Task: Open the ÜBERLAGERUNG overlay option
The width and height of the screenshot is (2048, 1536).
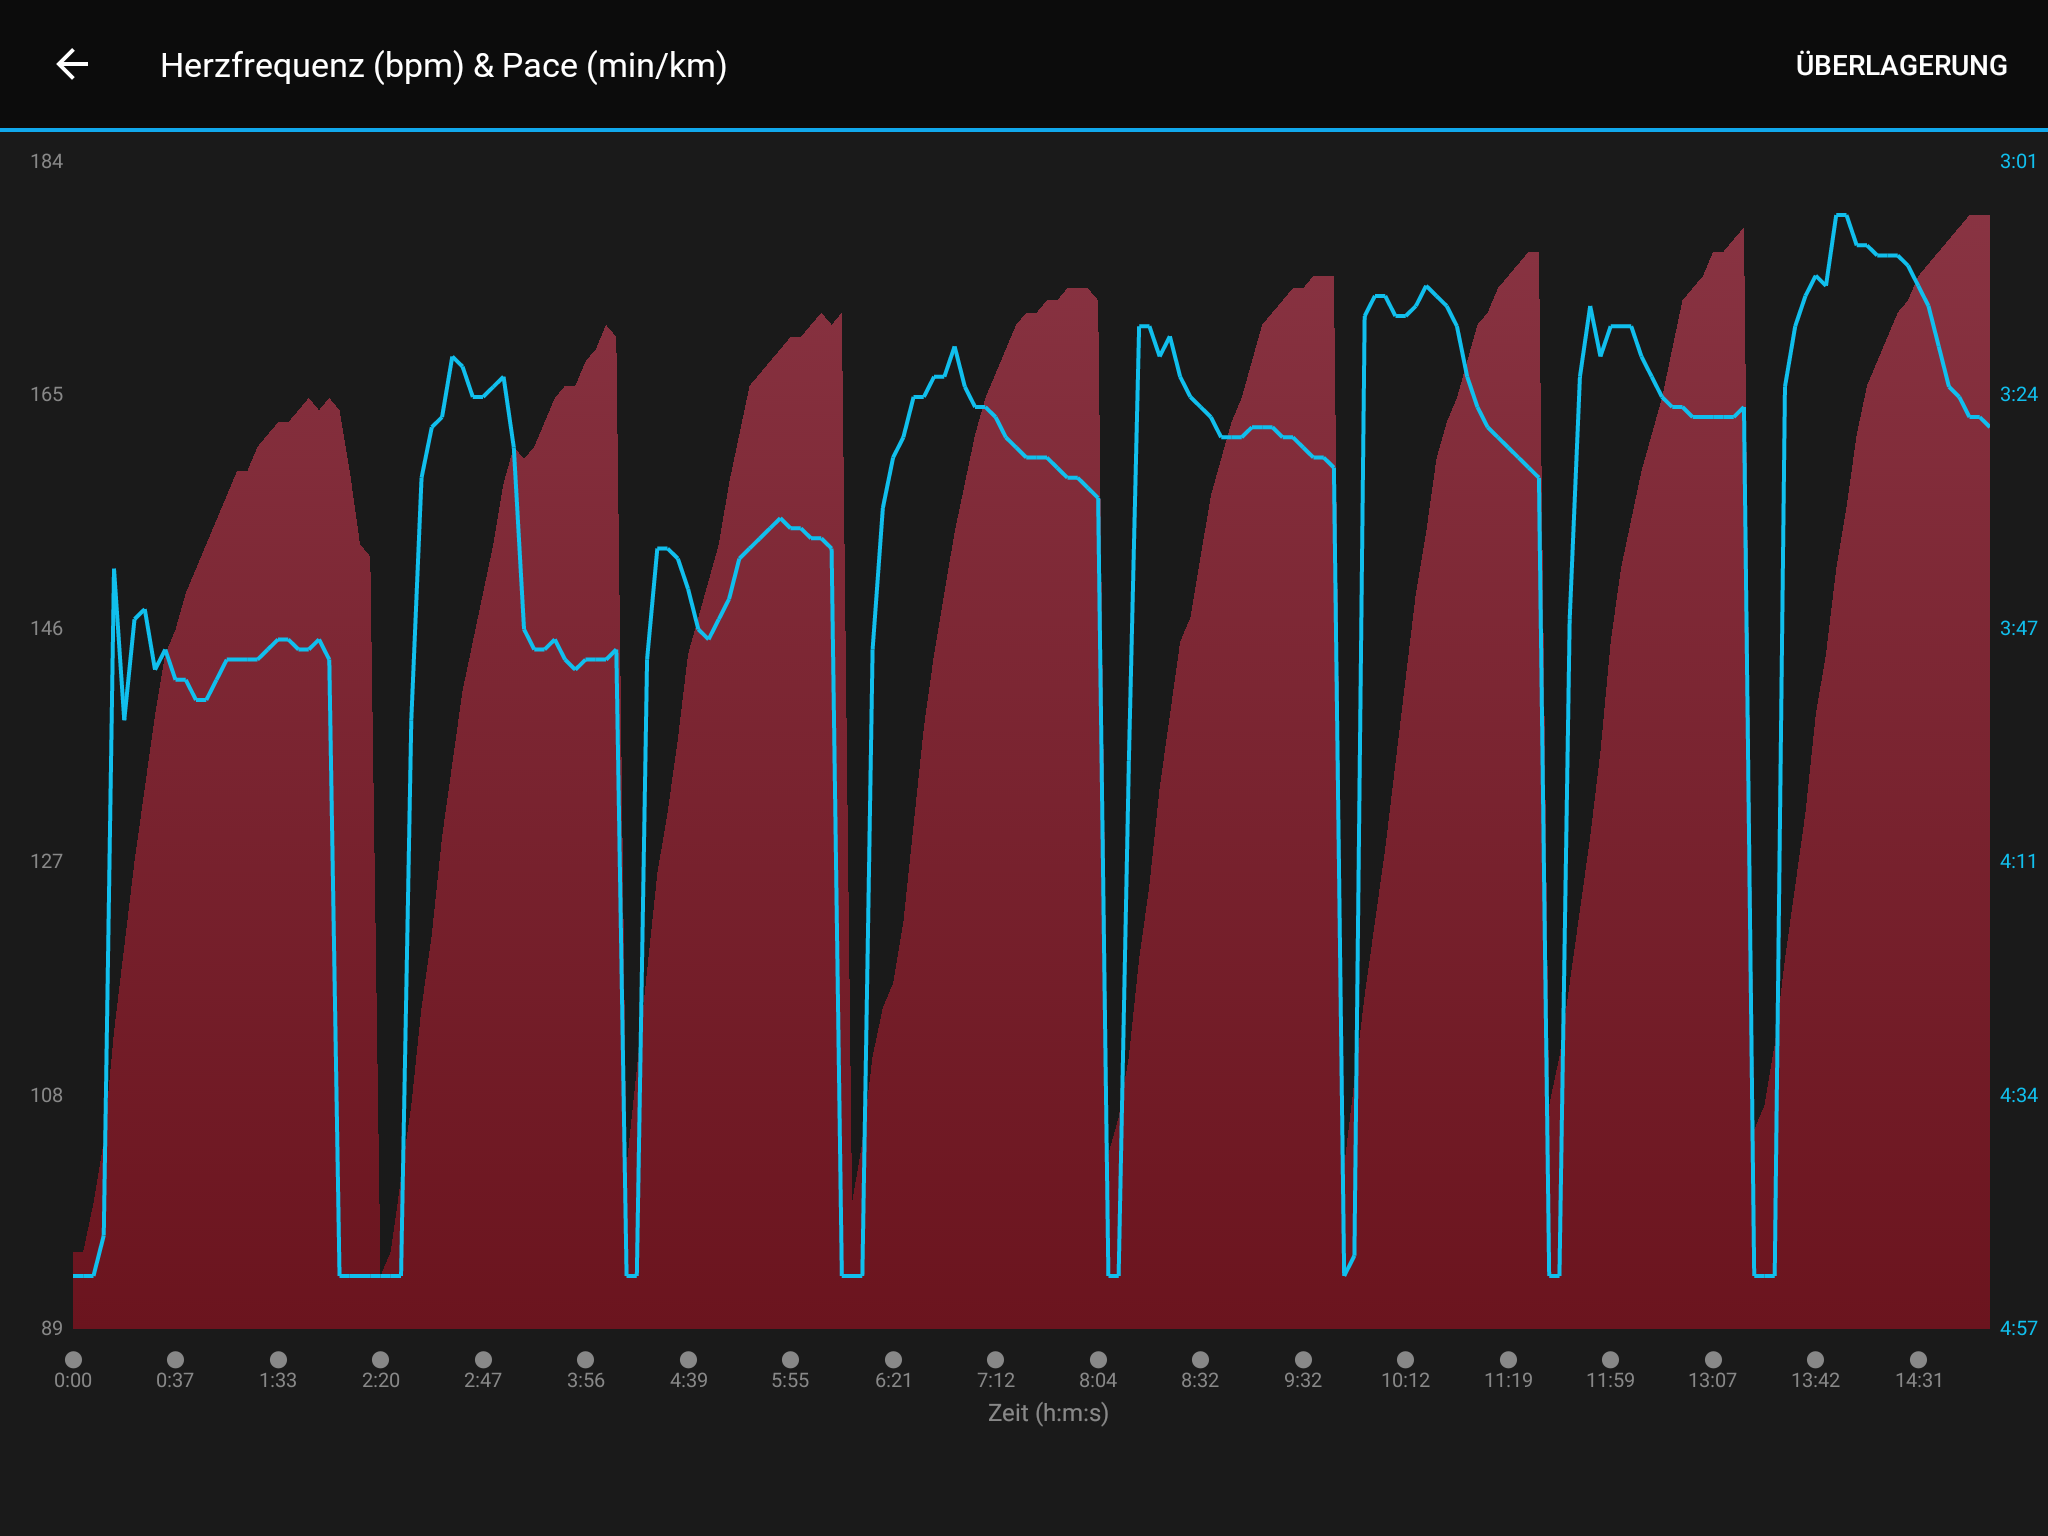Action: [1901, 65]
